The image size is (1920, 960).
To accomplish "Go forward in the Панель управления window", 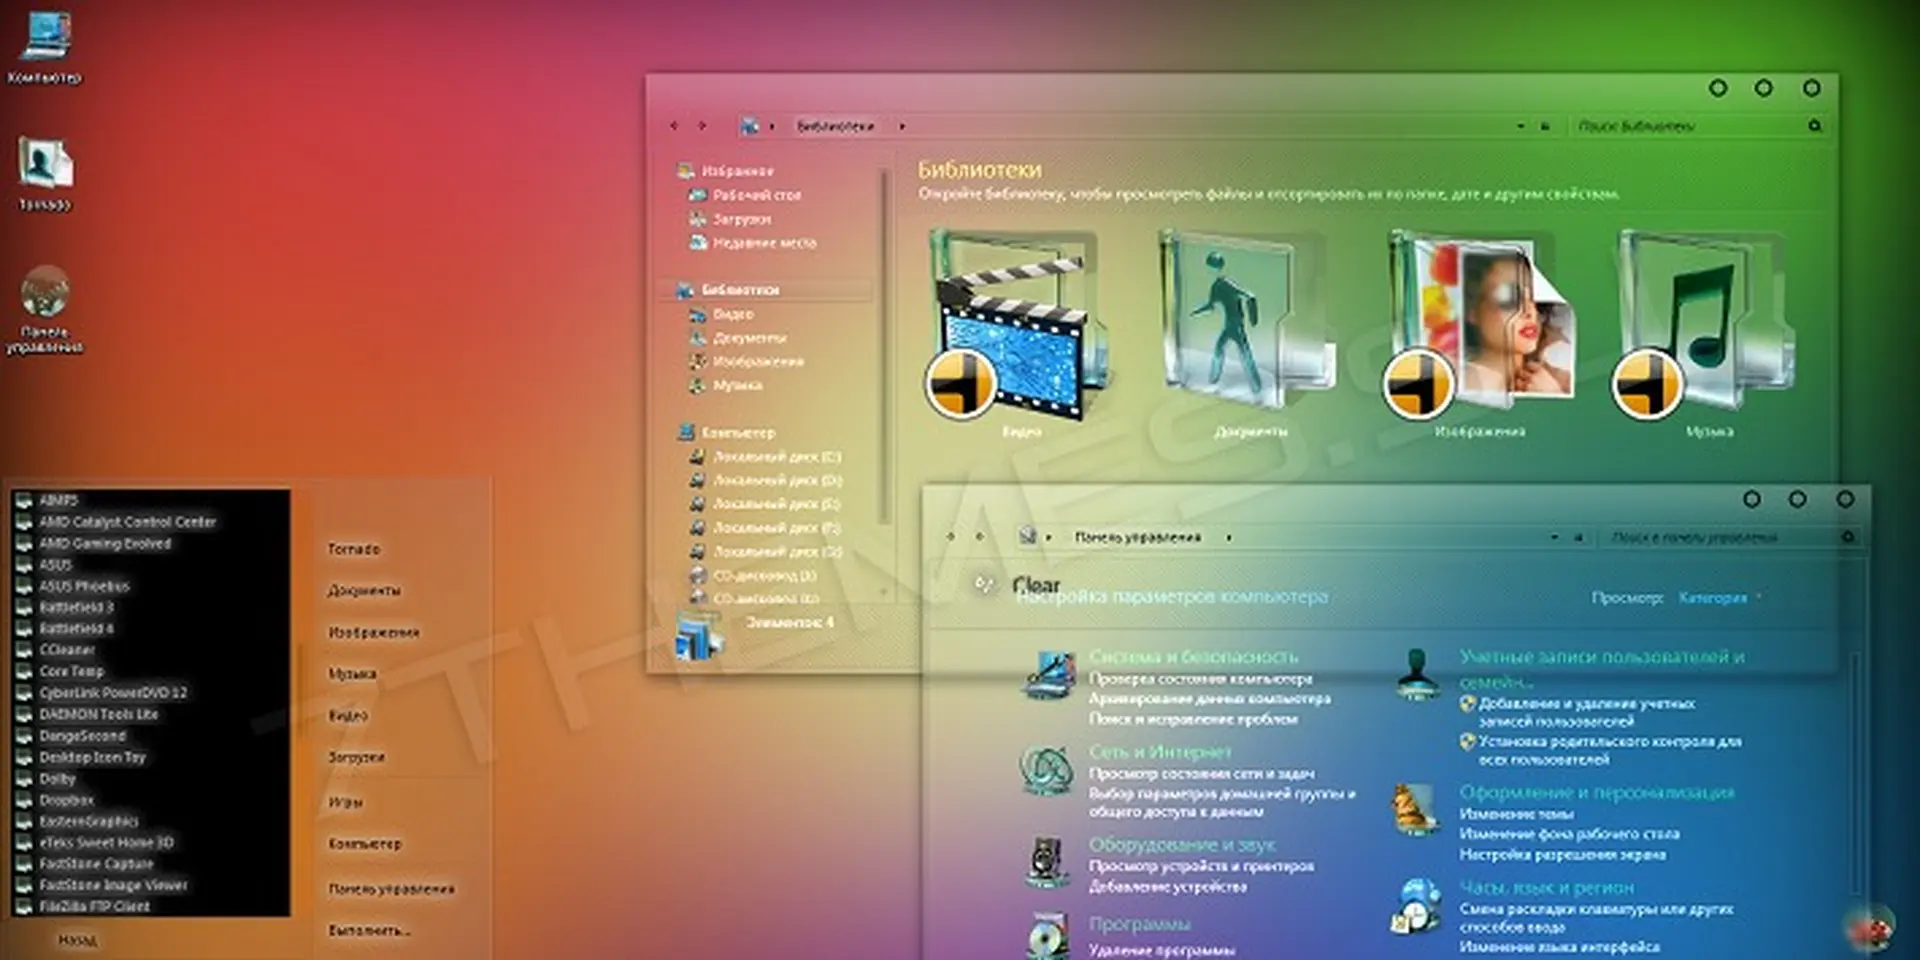I will (x=979, y=537).
